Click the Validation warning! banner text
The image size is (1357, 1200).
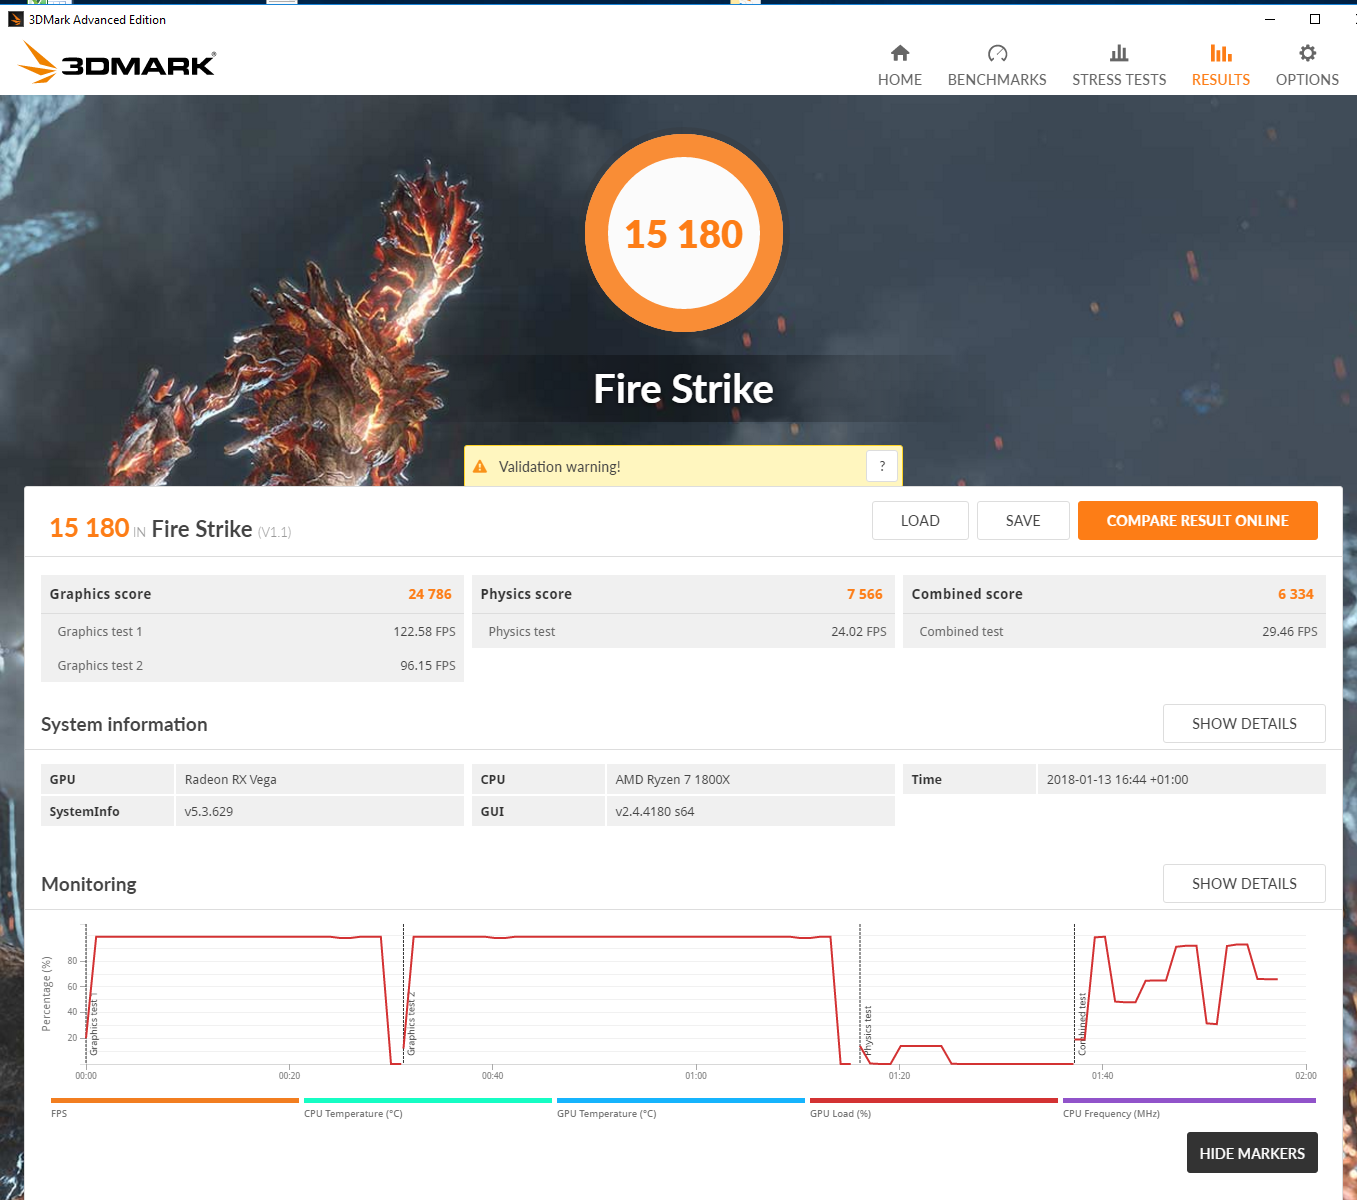(559, 467)
